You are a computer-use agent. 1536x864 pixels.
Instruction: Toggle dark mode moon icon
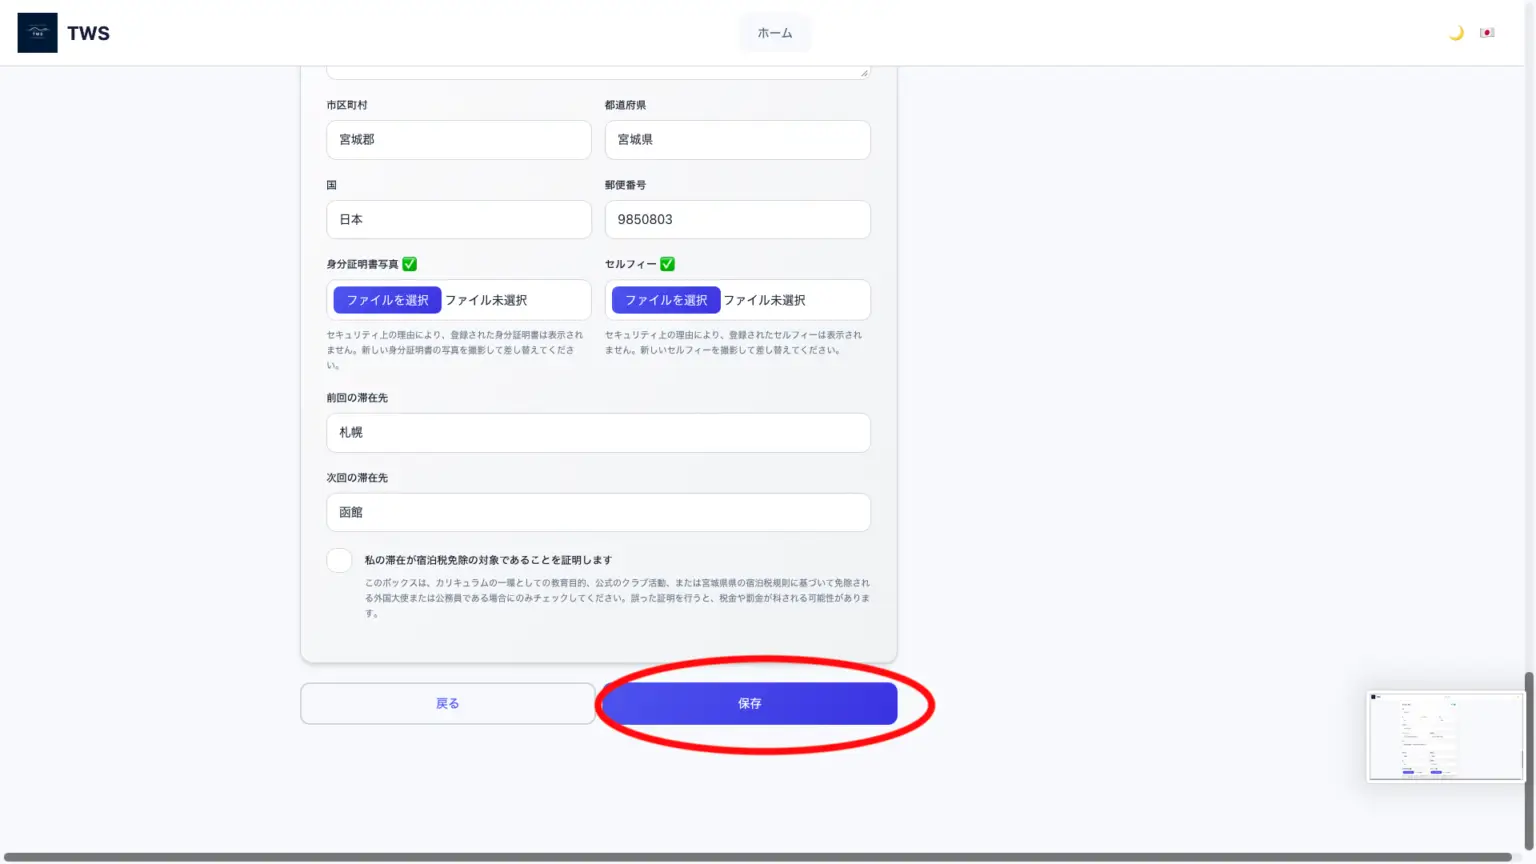pos(1456,33)
